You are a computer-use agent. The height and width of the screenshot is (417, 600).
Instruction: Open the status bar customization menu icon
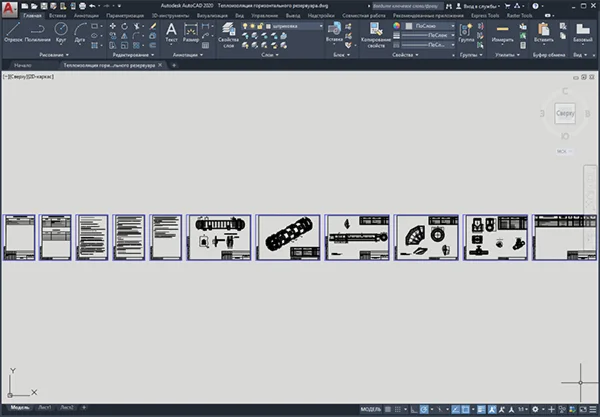point(593,409)
